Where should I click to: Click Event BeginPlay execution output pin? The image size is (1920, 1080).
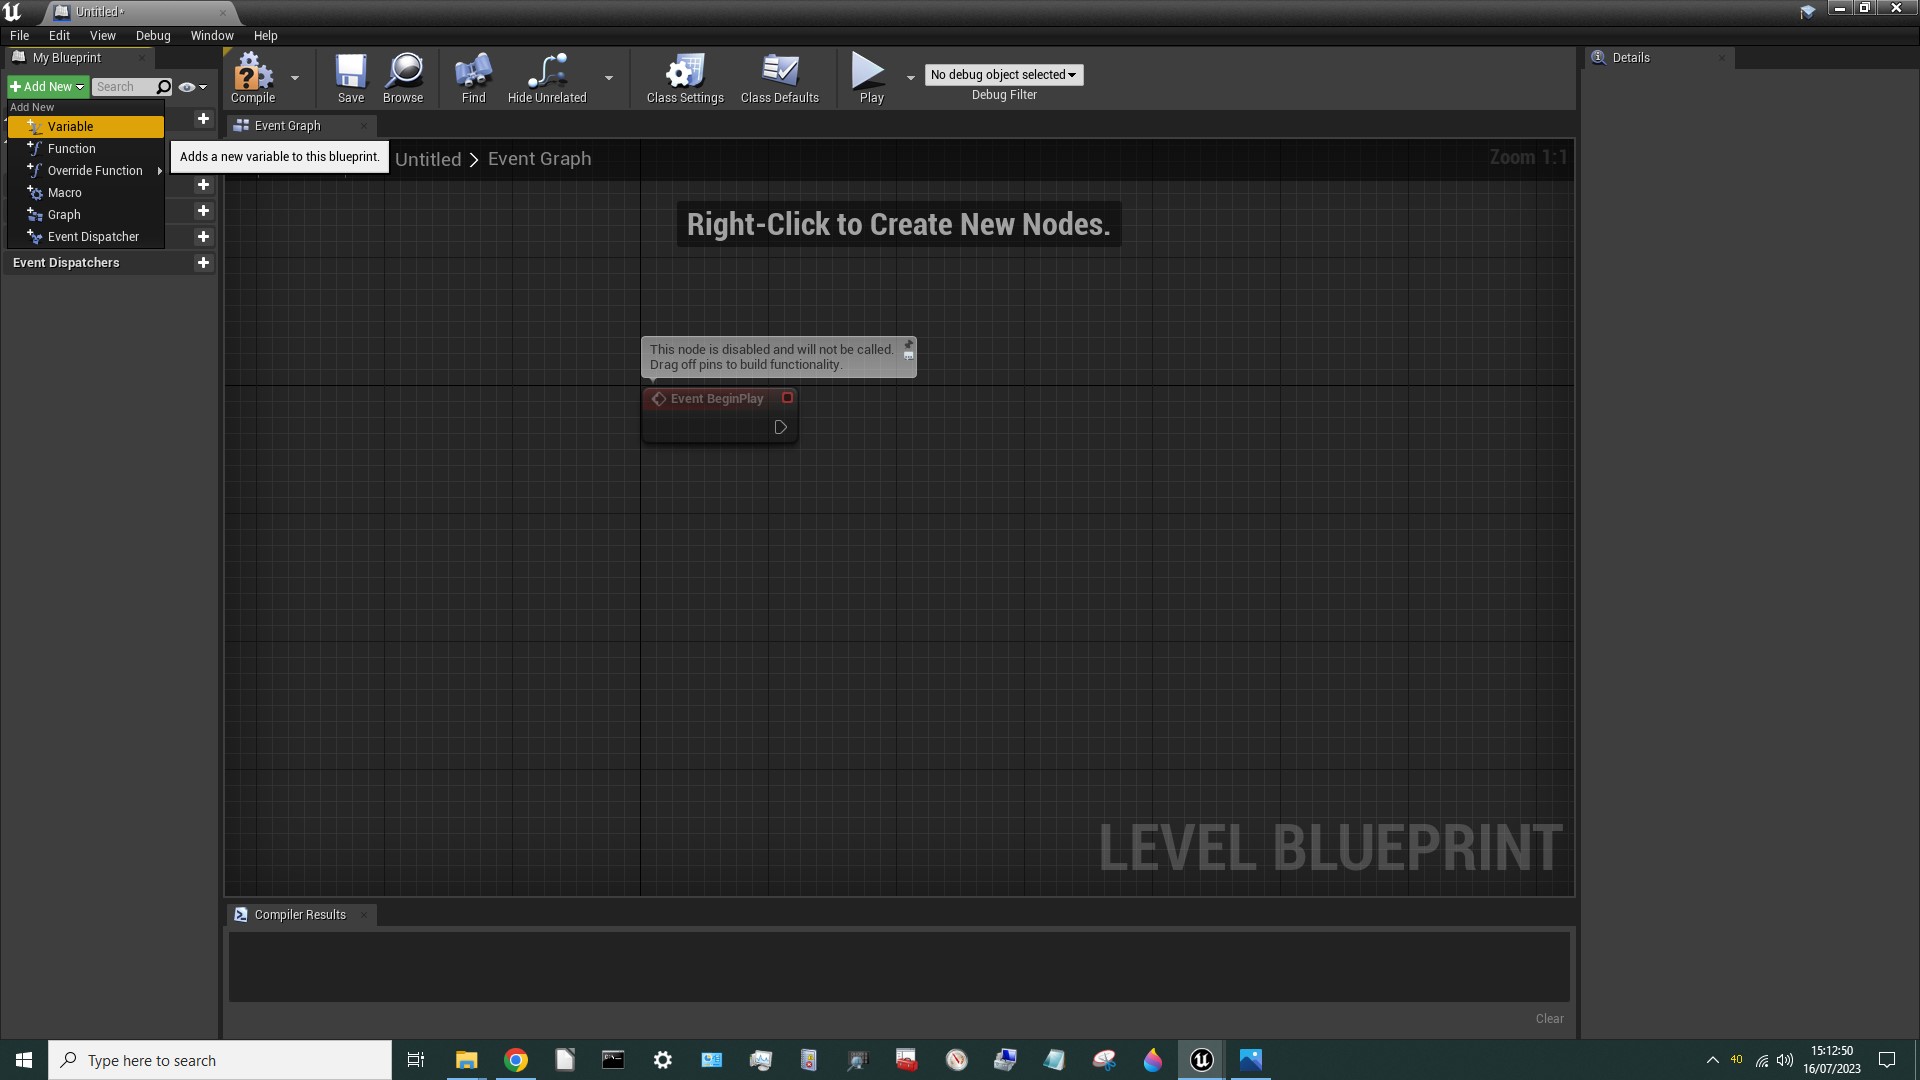(x=781, y=428)
